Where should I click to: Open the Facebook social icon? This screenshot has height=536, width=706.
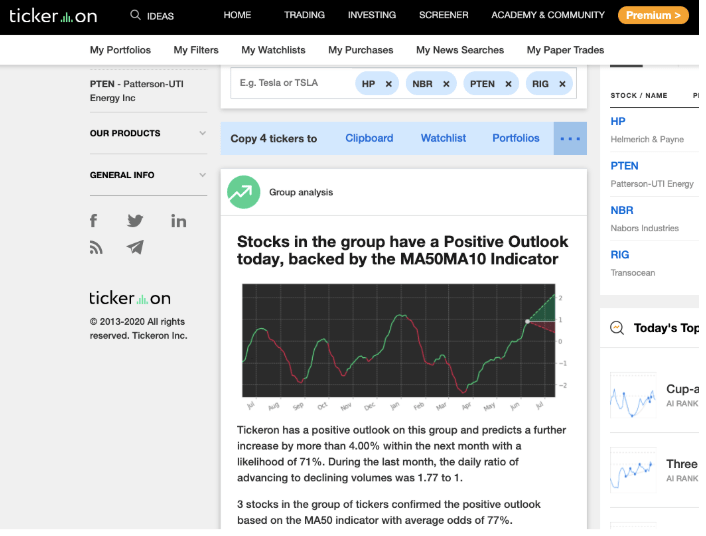click(93, 221)
